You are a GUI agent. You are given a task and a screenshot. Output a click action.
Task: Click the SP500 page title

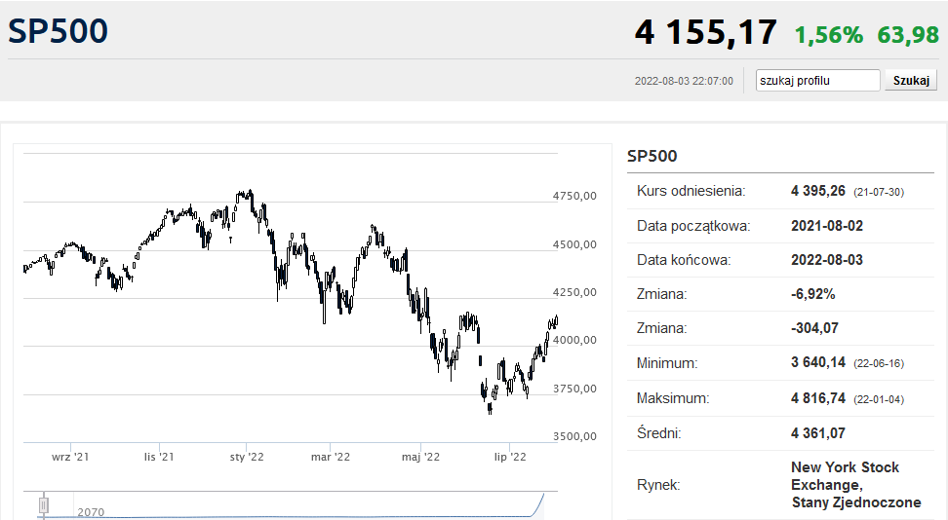coord(58,31)
